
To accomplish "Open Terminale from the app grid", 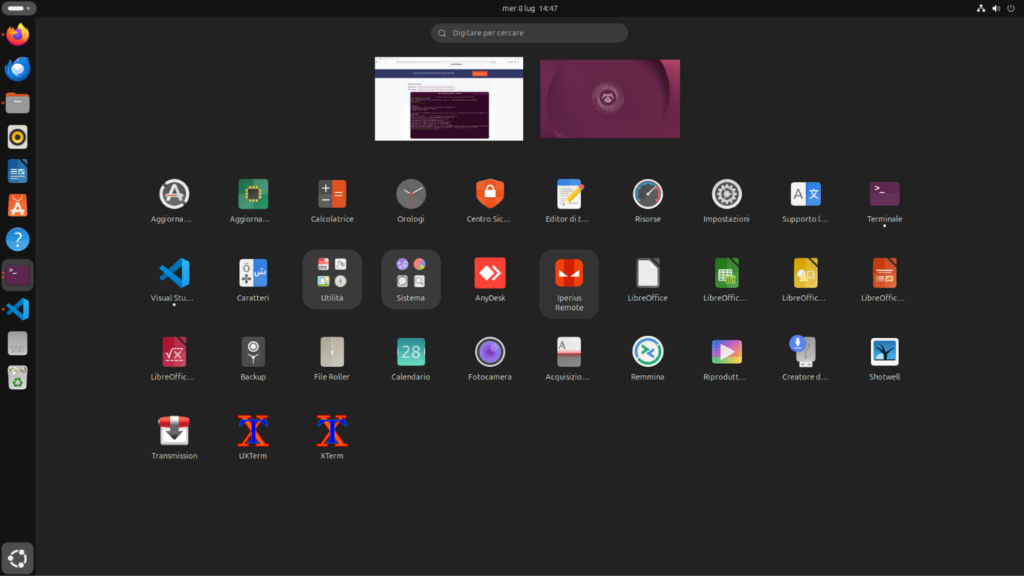I will pos(884,194).
